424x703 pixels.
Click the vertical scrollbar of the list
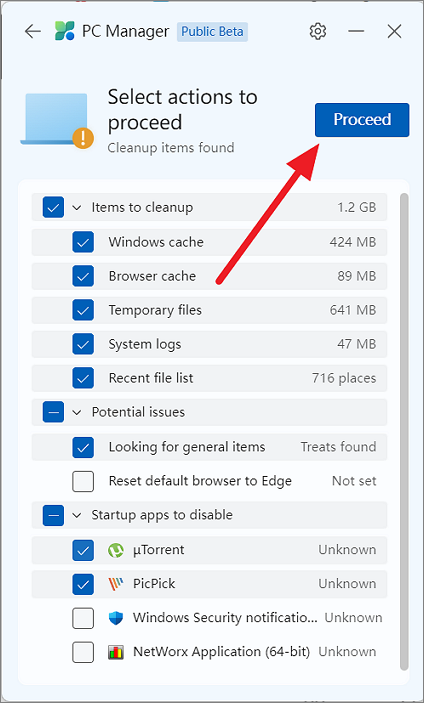pyautogui.click(x=404, y=432)
